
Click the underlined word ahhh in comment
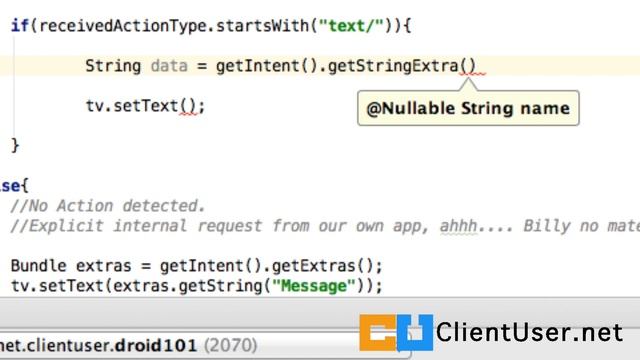[x=458, y=226]
